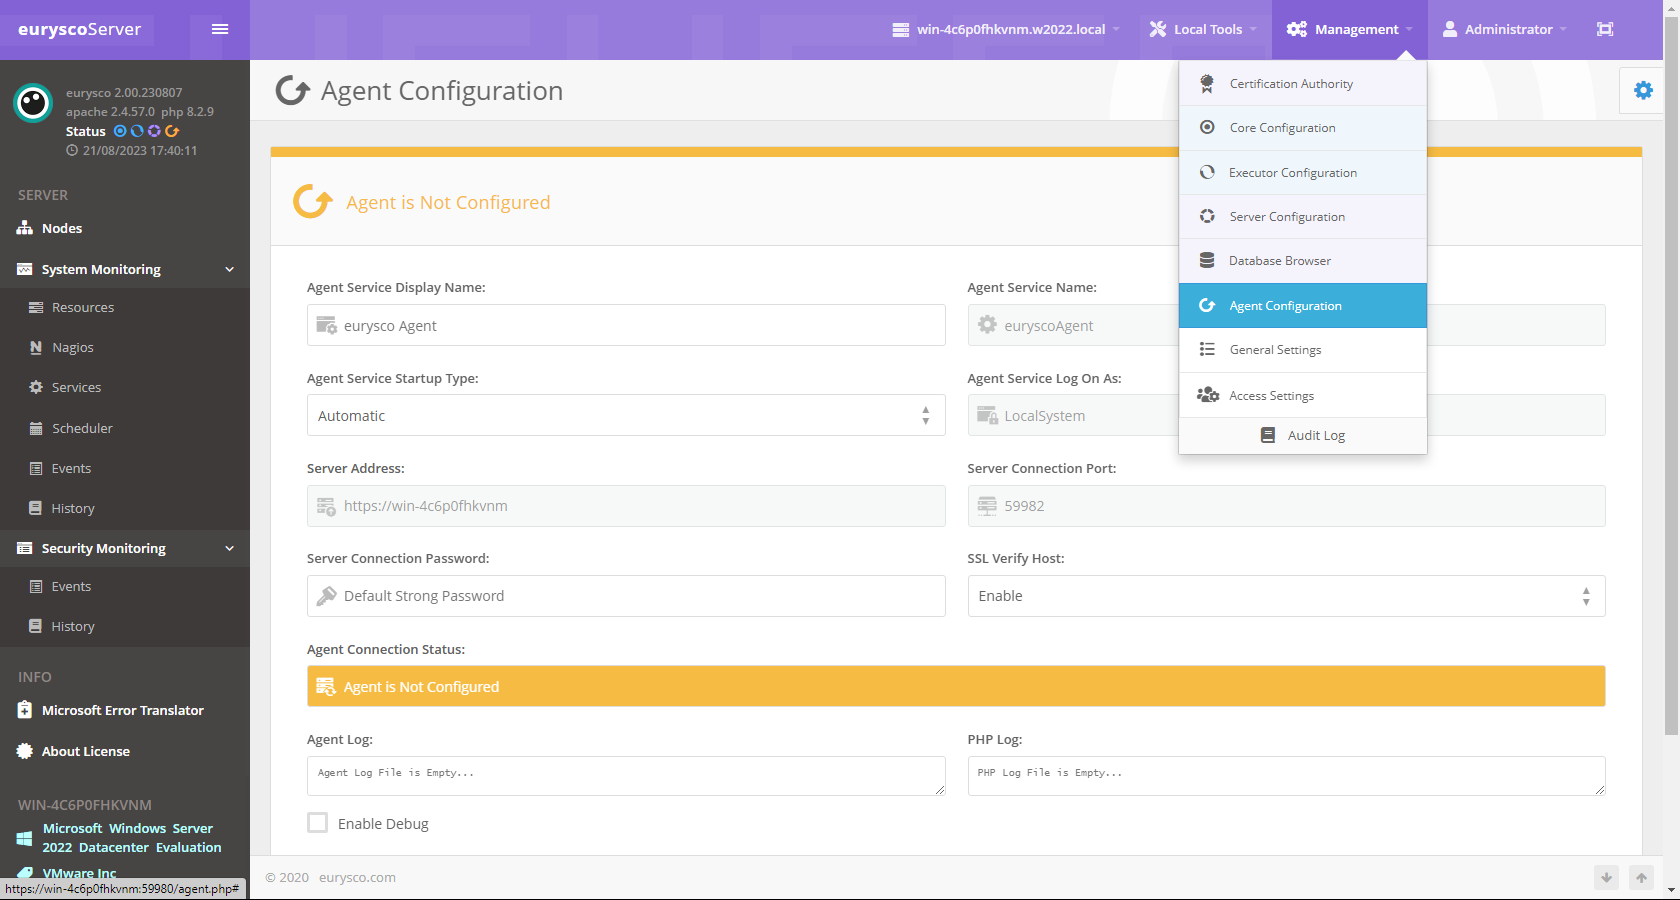1680x900 pixels.
Task: Go to Nodes in the sidebar
Action: [62, 228]
